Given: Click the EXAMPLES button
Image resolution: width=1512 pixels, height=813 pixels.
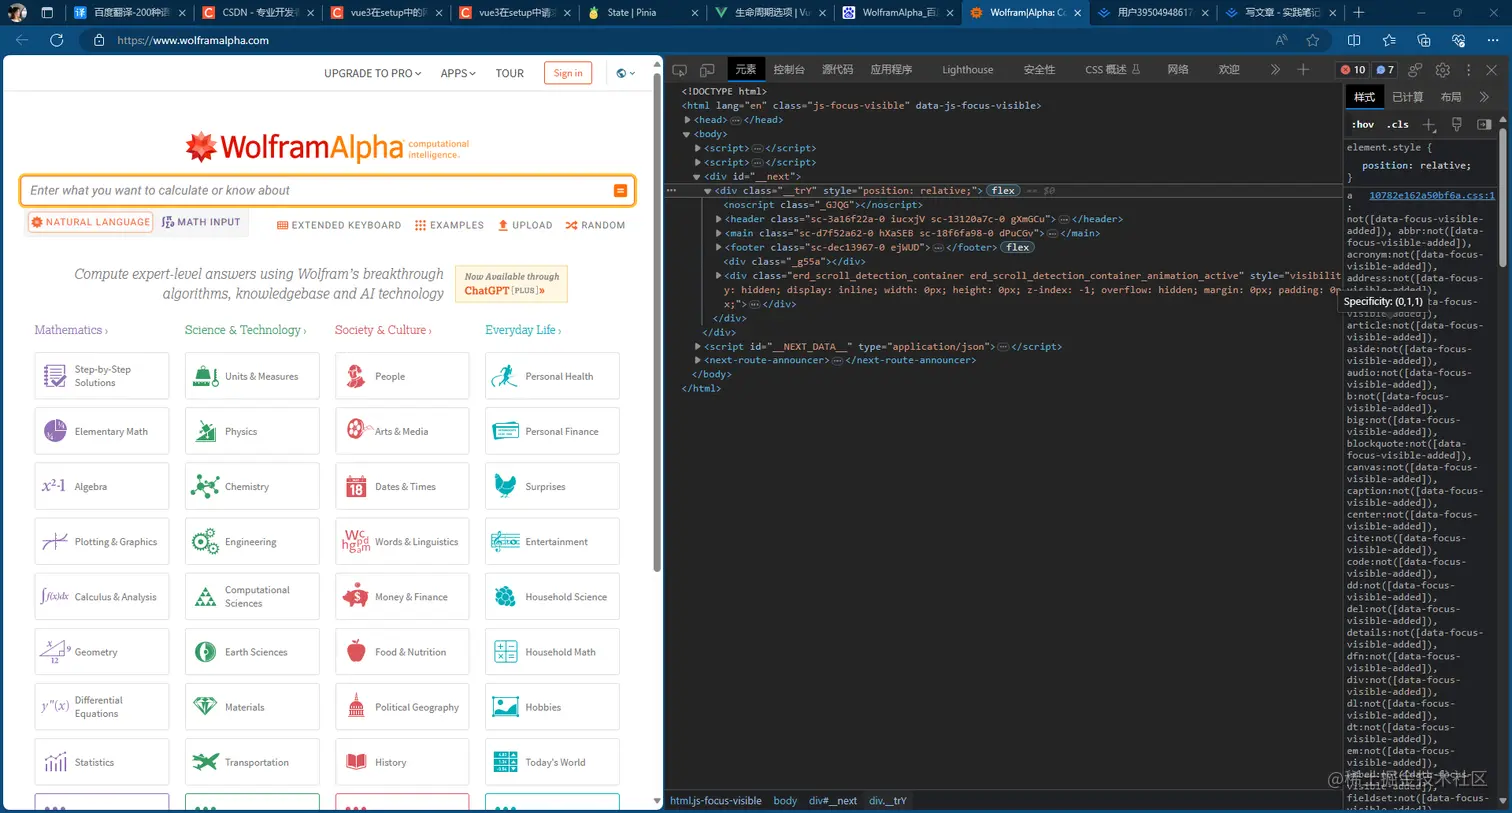Looking at the screenshot, I should 449,225.
